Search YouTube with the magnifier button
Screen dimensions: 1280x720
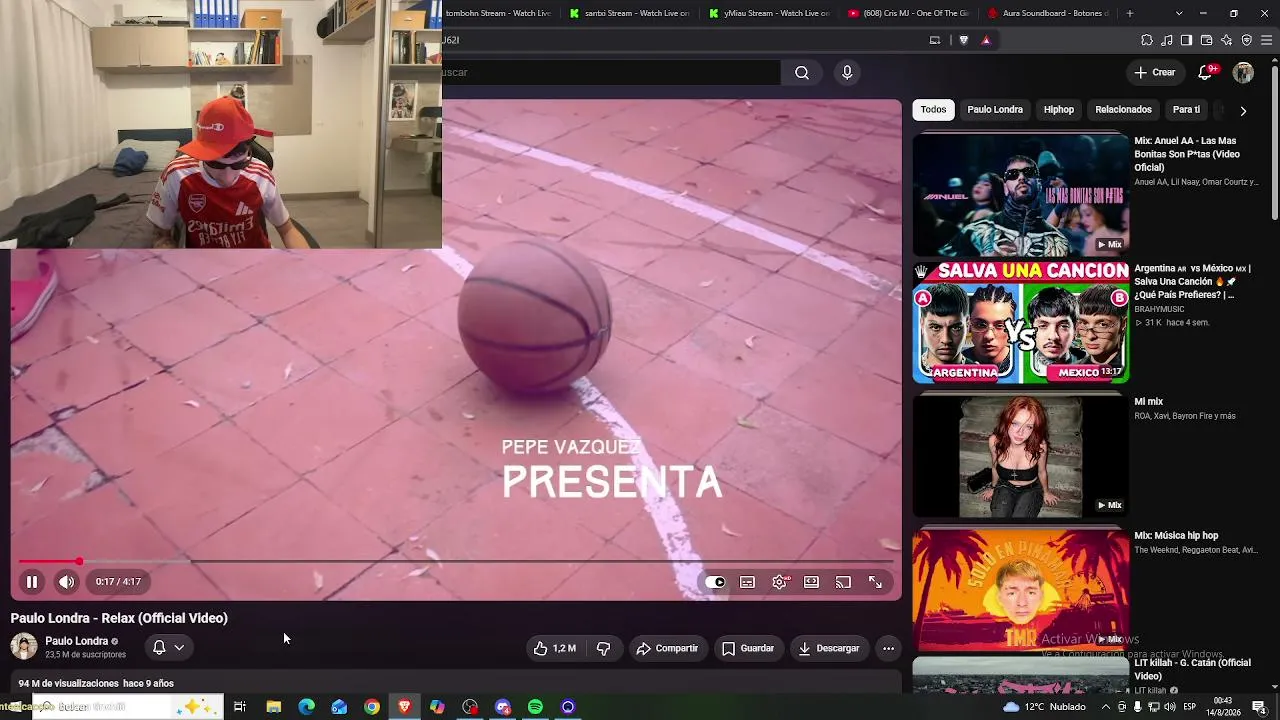point(802,72)
